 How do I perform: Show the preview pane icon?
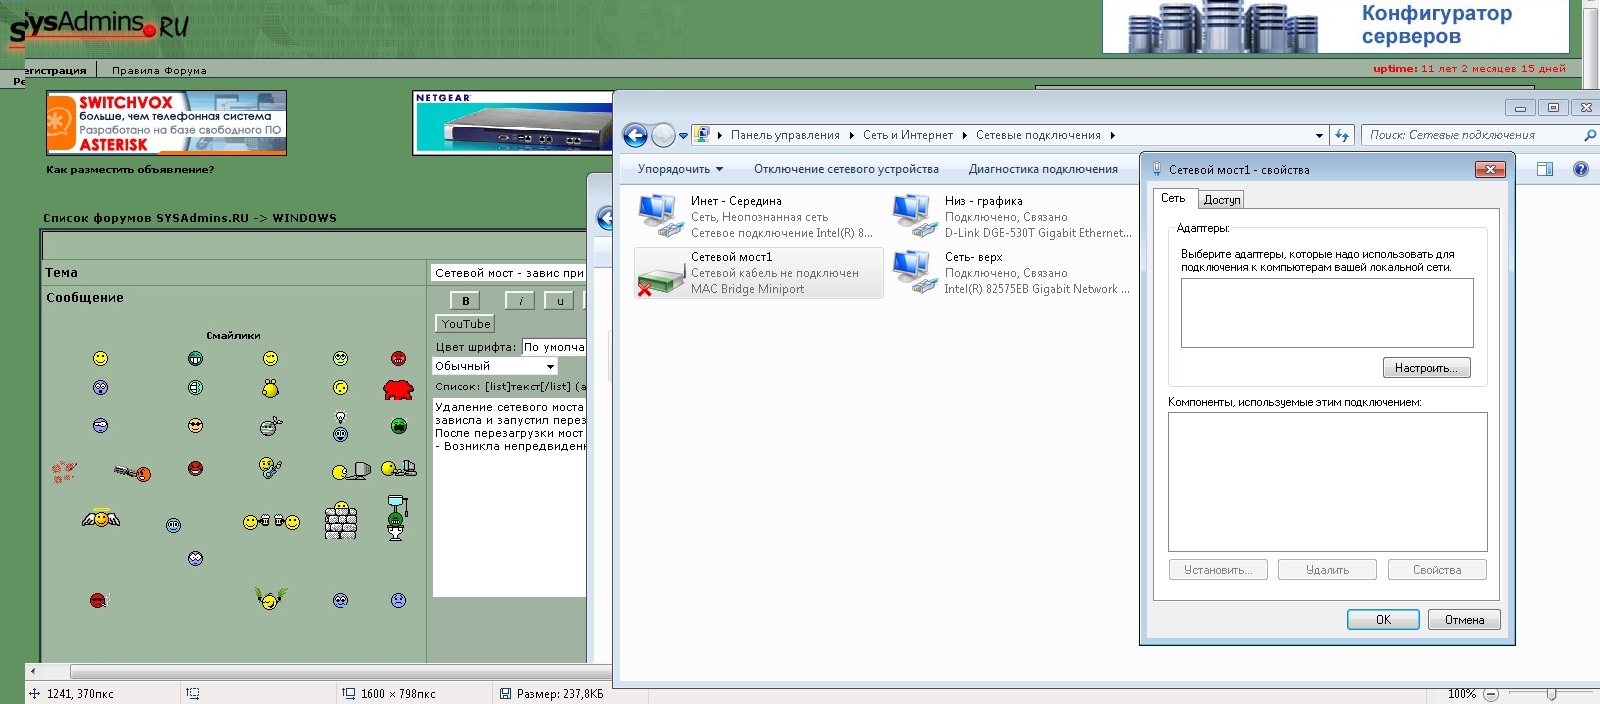click(1545, 169)
